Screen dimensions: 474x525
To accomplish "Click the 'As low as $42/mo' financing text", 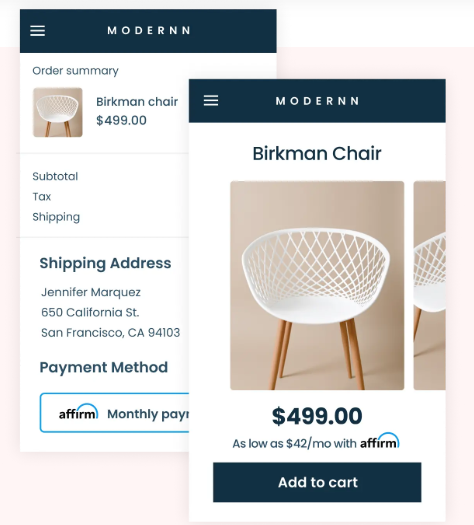I will (x=295, y=444).
